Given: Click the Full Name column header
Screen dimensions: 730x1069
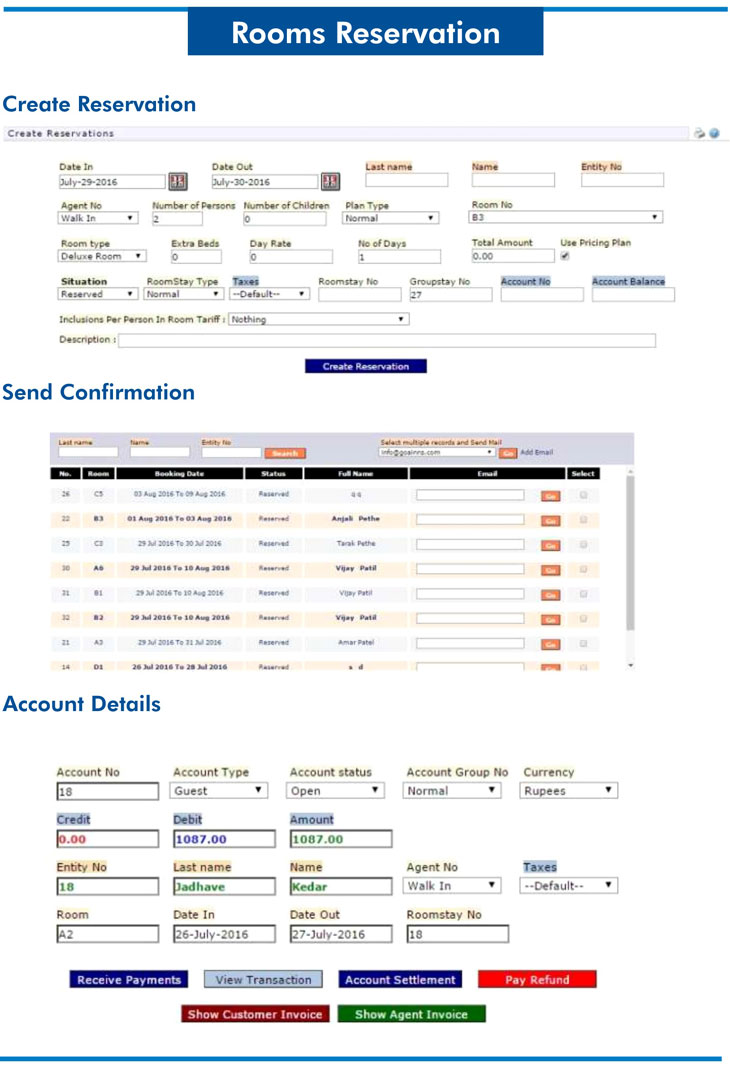Looking at the screenshot, I should (x=356, y=473).
